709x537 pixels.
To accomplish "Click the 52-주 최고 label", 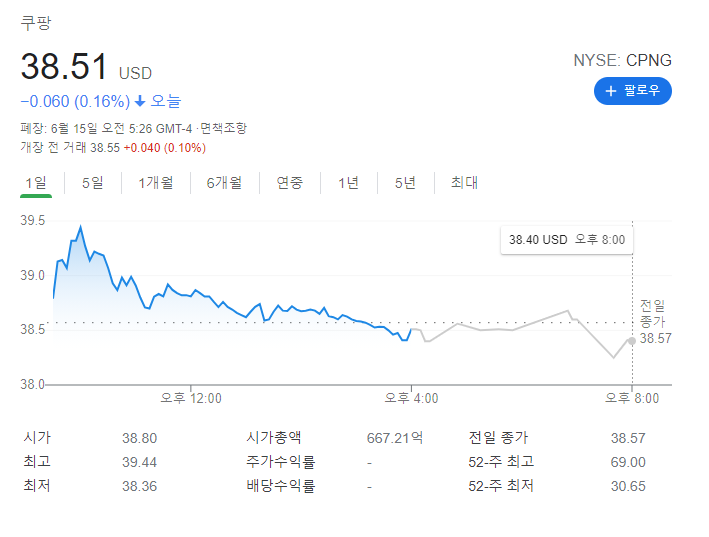I will coord(501,462).
